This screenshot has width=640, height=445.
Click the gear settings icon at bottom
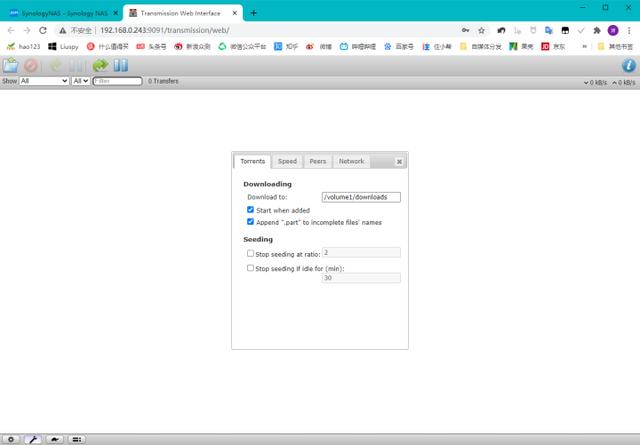coord(11,439)
